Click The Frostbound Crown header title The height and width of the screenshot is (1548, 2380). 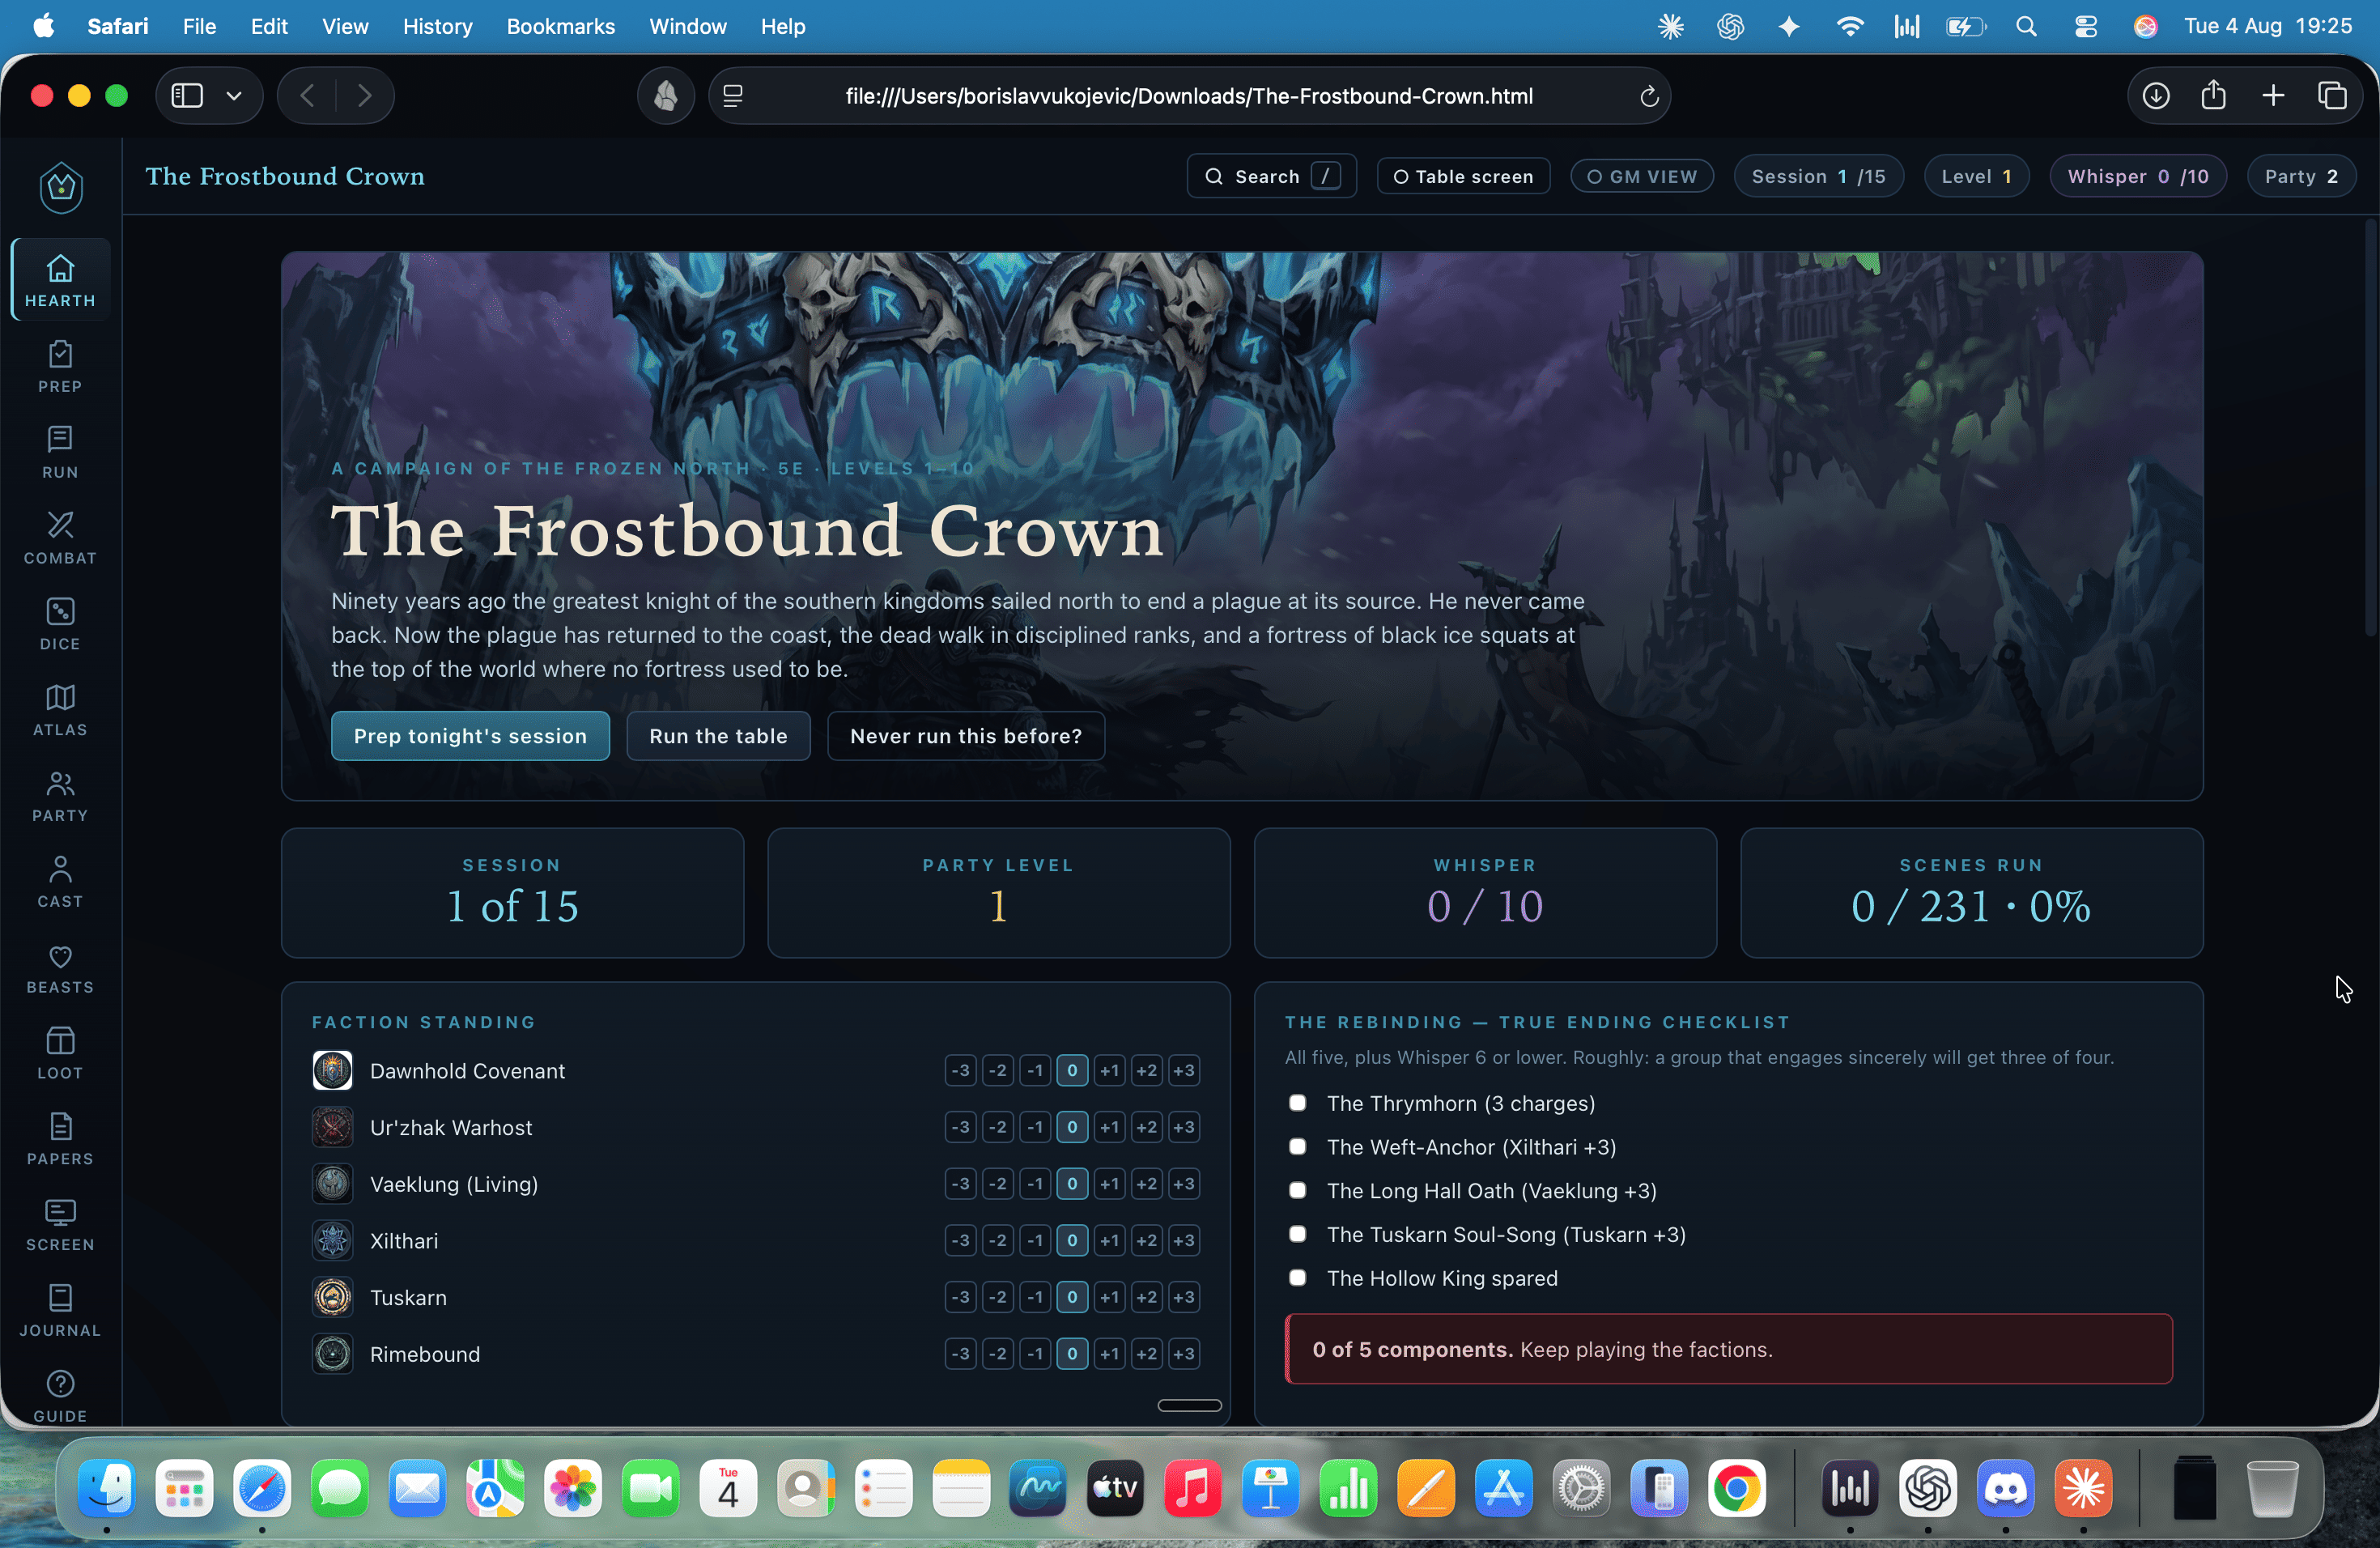(285, 176)
